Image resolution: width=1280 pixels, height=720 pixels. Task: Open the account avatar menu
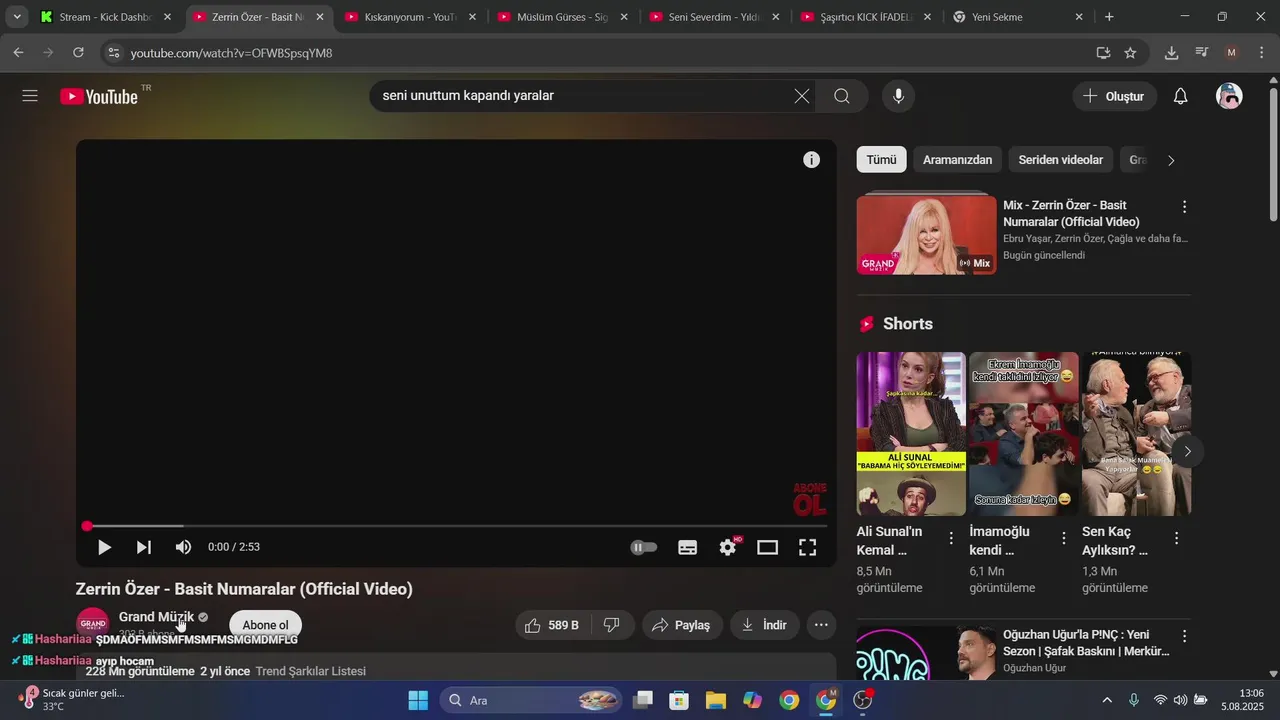point(1229,96)
